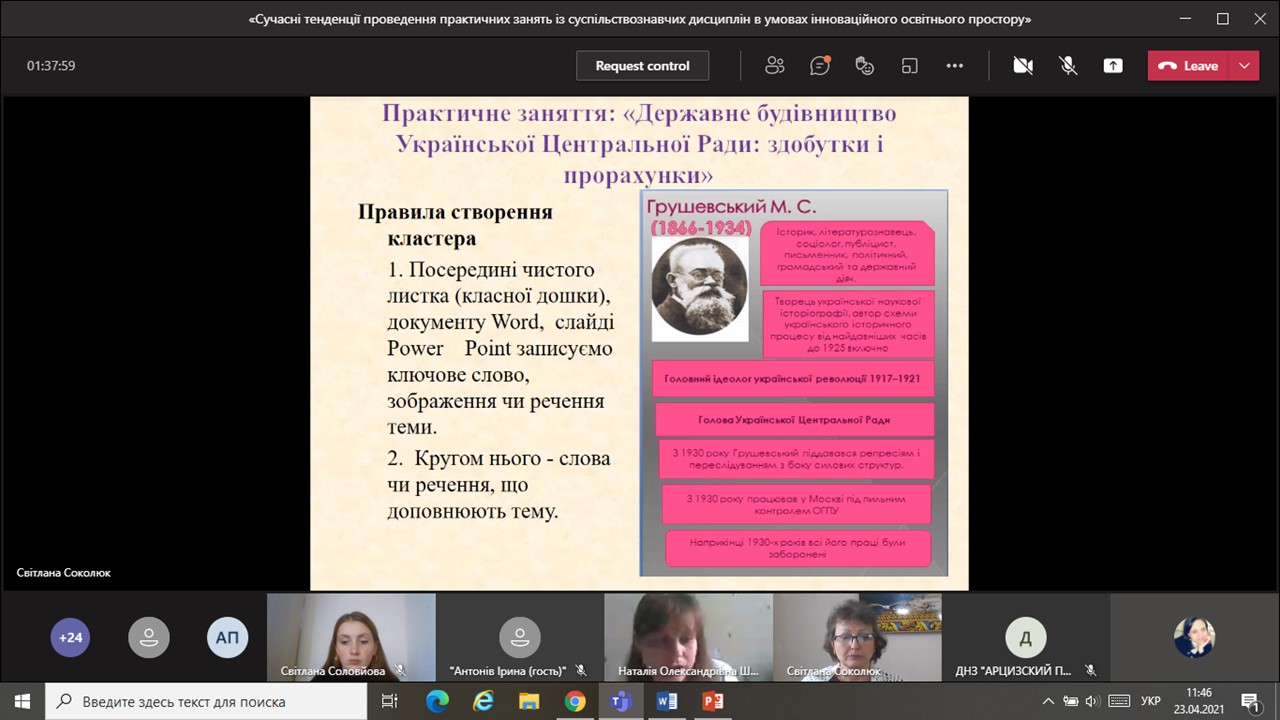1280x720 pixels.
Task: Open the participants list panel
Action: (774, 66)
